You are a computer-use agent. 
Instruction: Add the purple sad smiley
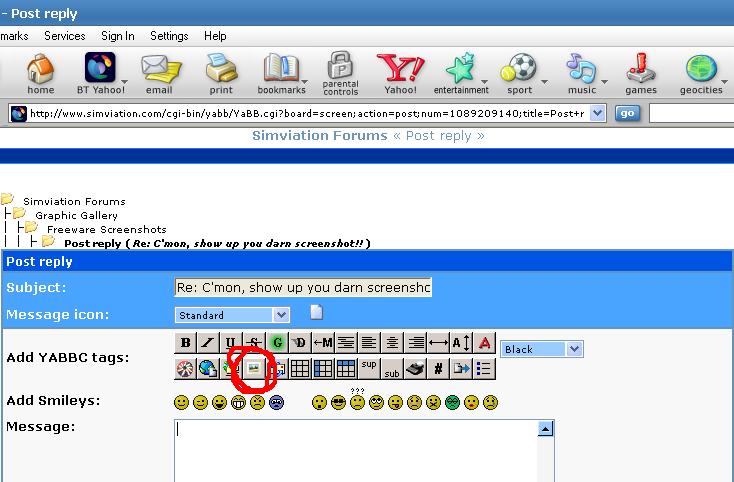click(276, 402)
